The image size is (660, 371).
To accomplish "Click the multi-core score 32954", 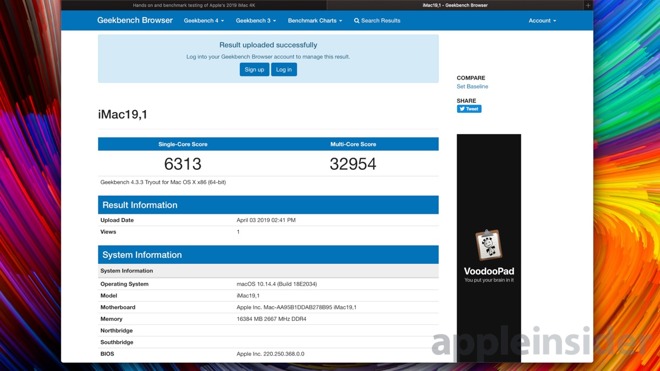I will (x=353, y=164).
